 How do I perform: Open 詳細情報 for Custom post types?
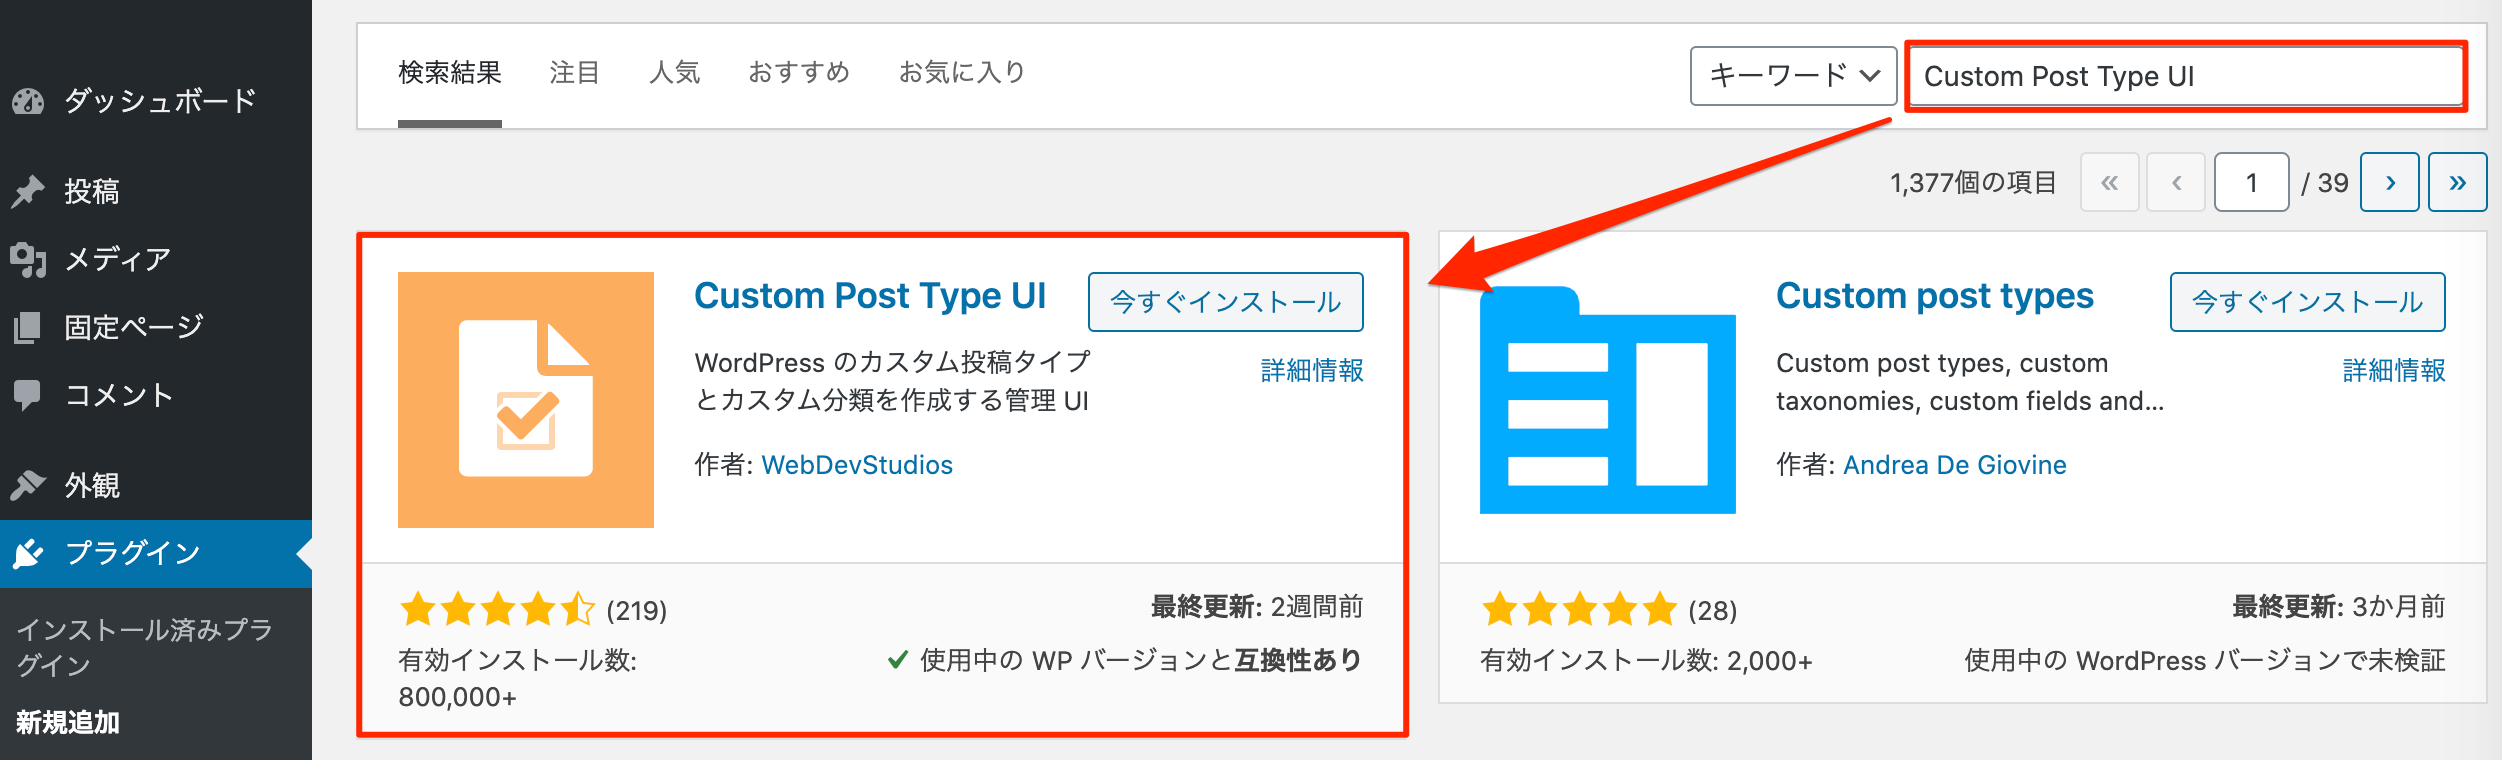[2393, 371]
